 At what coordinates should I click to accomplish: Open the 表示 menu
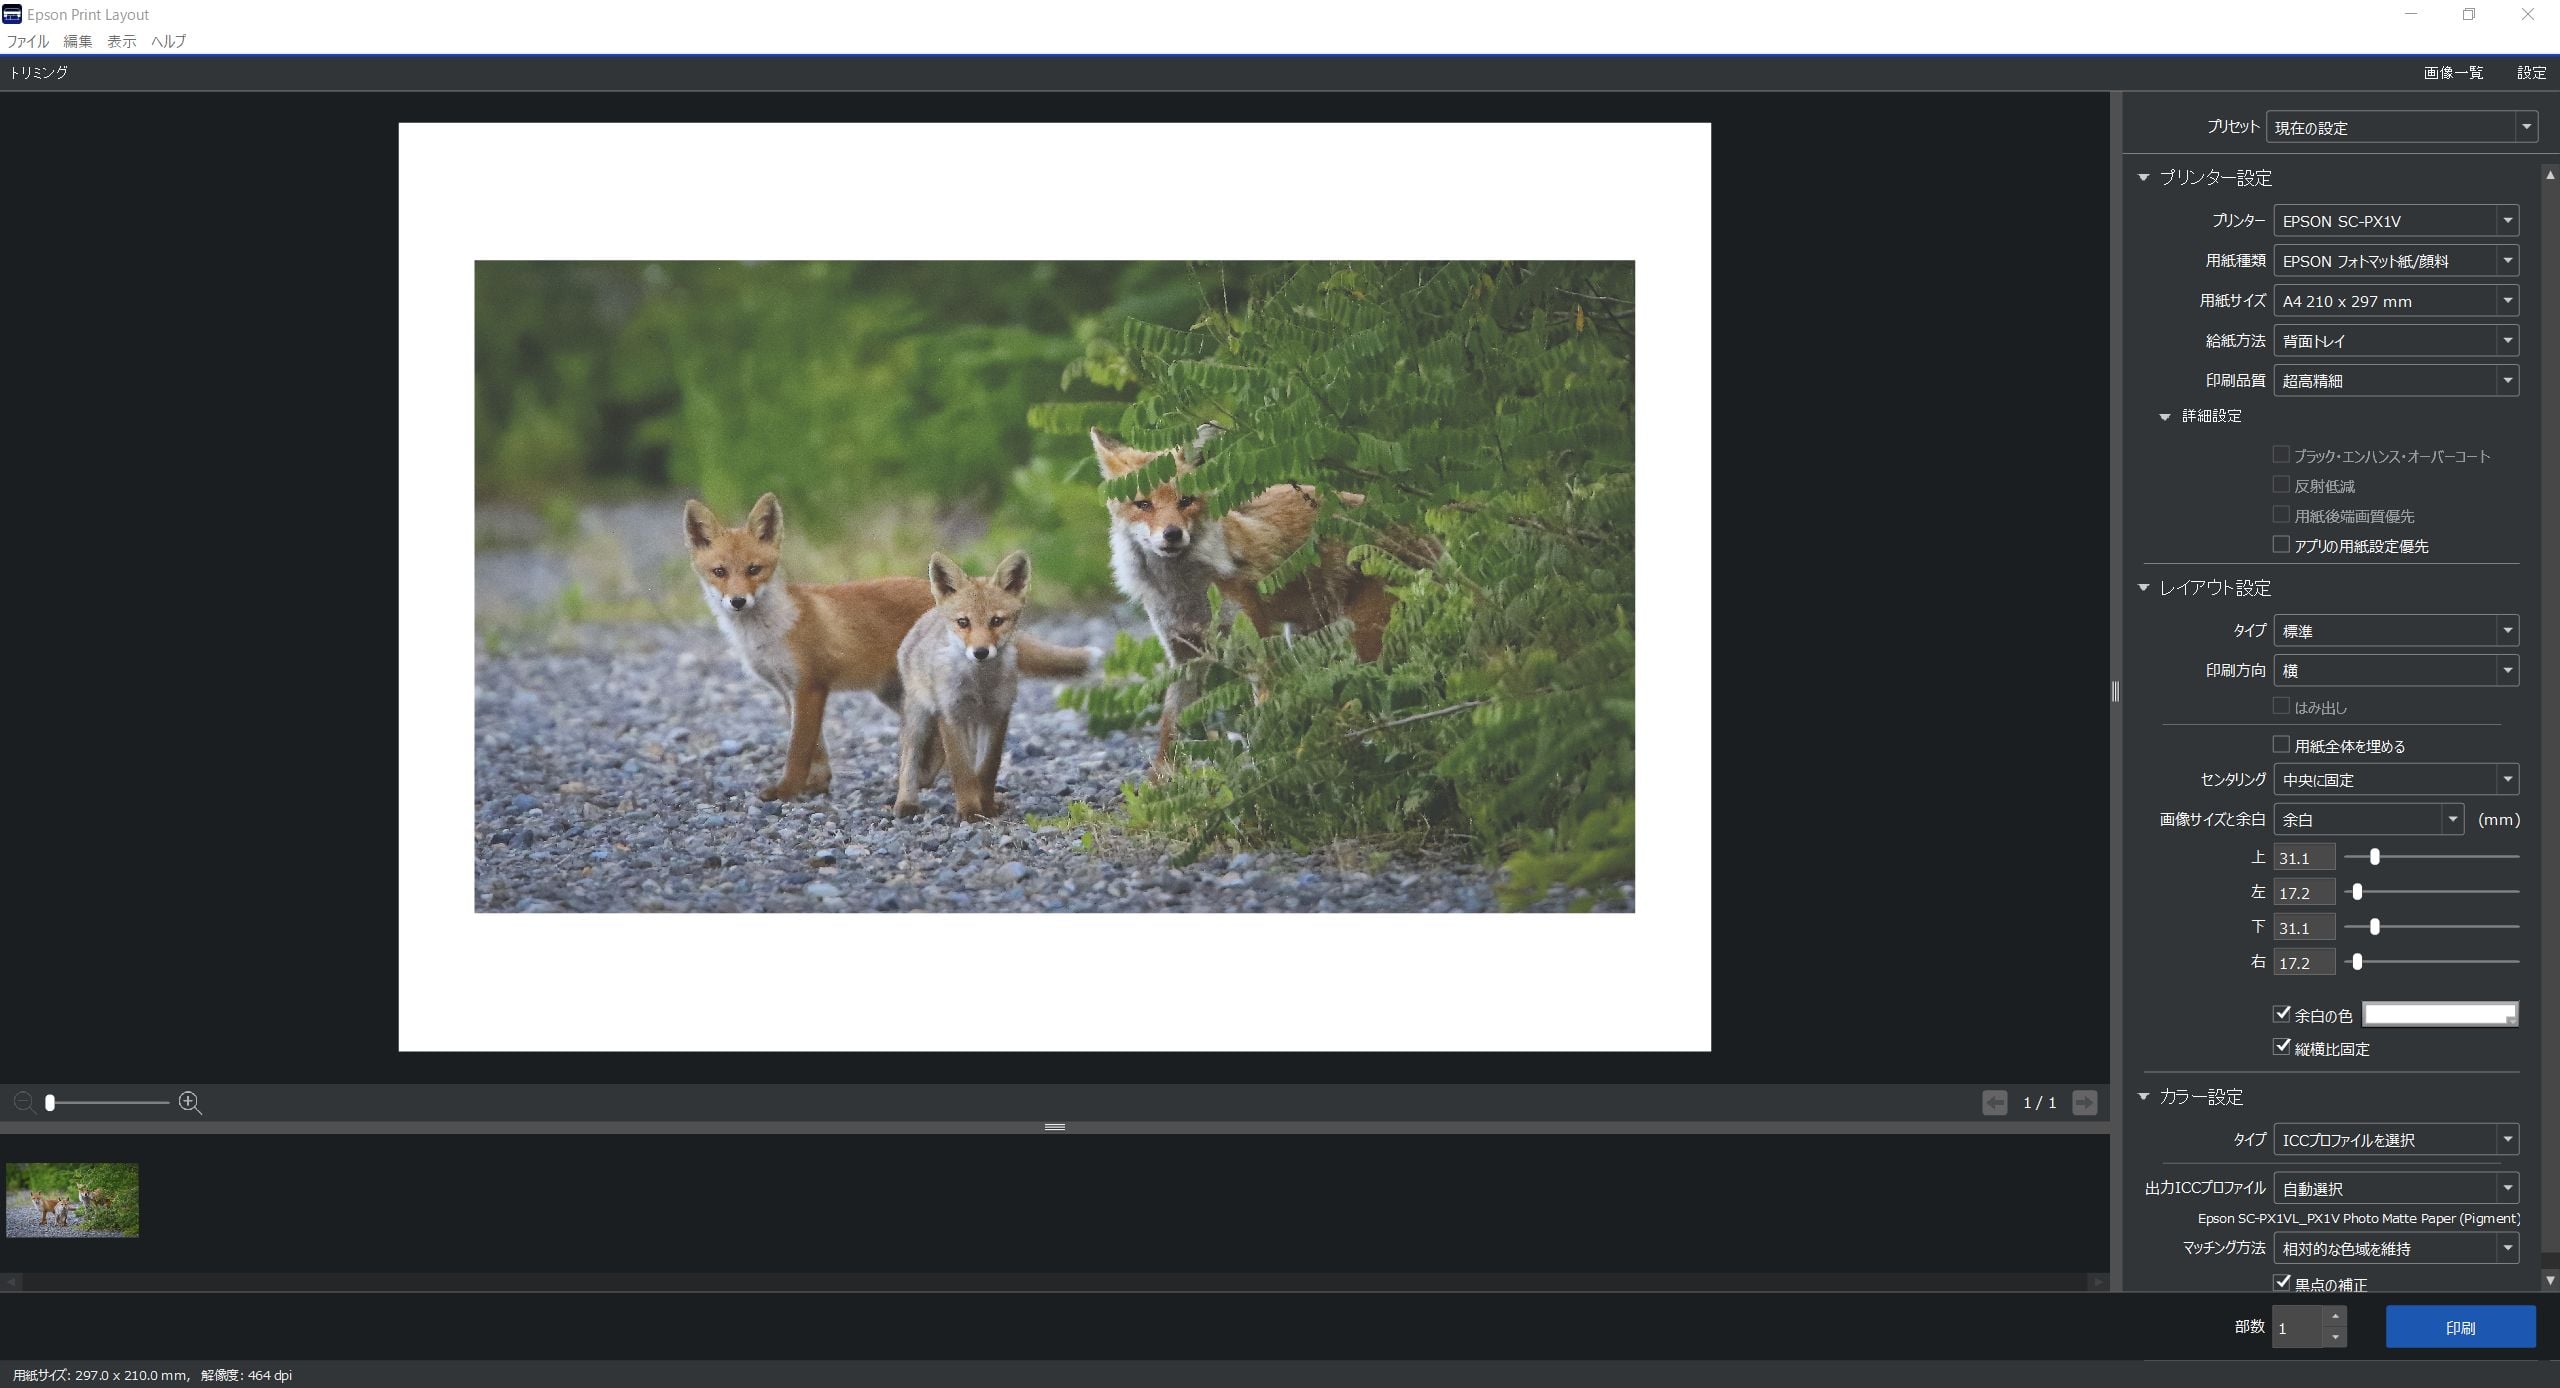click(x=122, y=41)
